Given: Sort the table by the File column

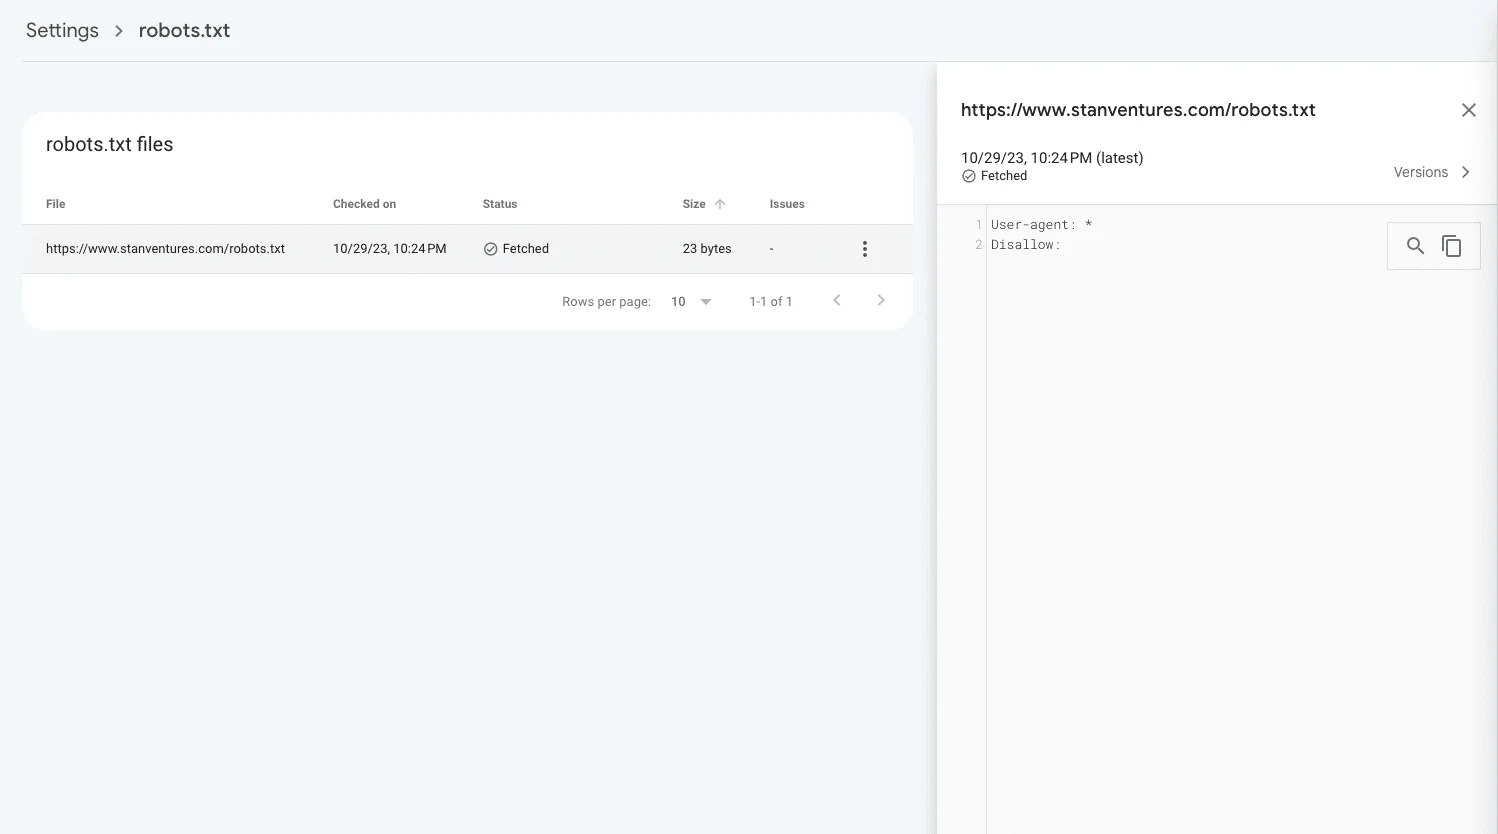Looking at the screenshot, I should pos(55,203).
